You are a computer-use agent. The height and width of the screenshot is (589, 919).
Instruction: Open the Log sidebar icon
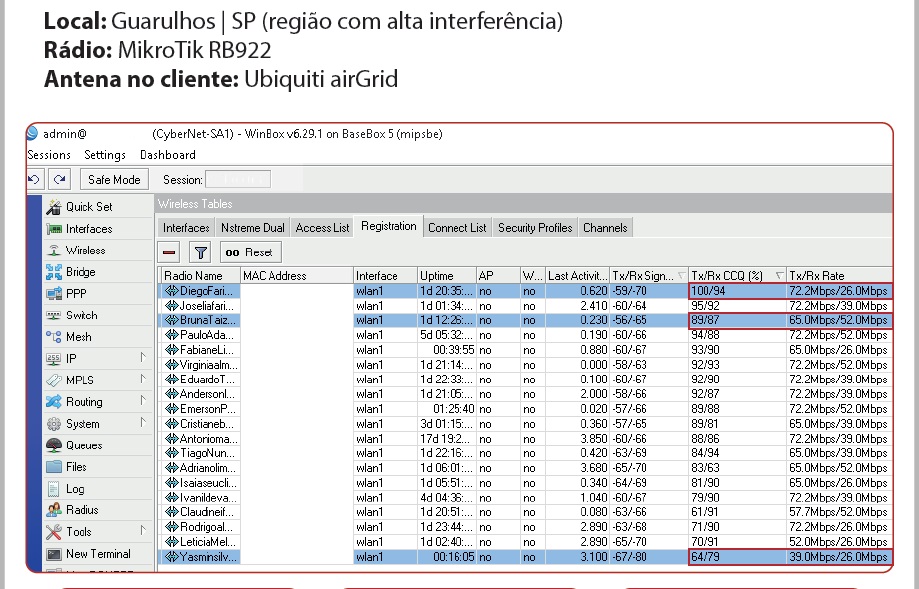click(x=54, y=489)
